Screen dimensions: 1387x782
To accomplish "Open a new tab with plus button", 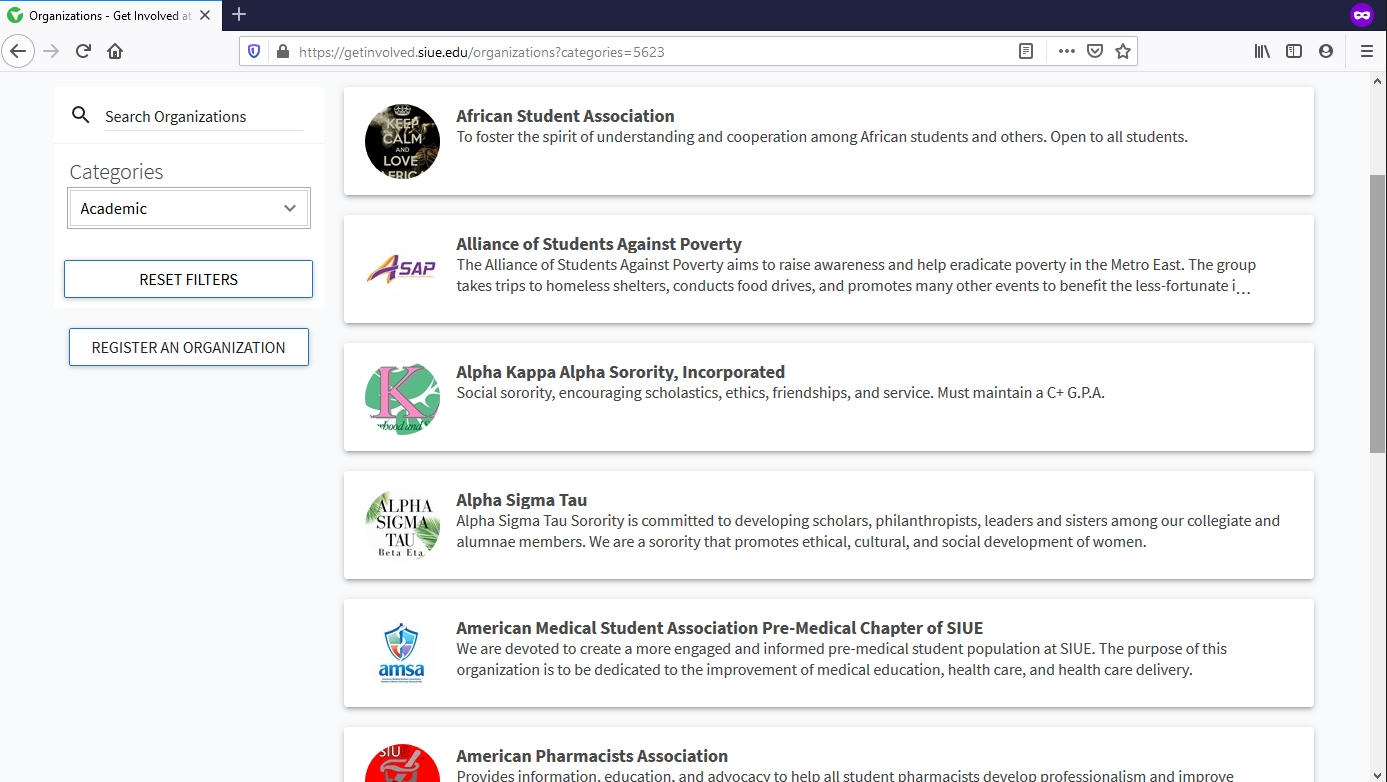I will pyautogui.click(x=239, y=14).
